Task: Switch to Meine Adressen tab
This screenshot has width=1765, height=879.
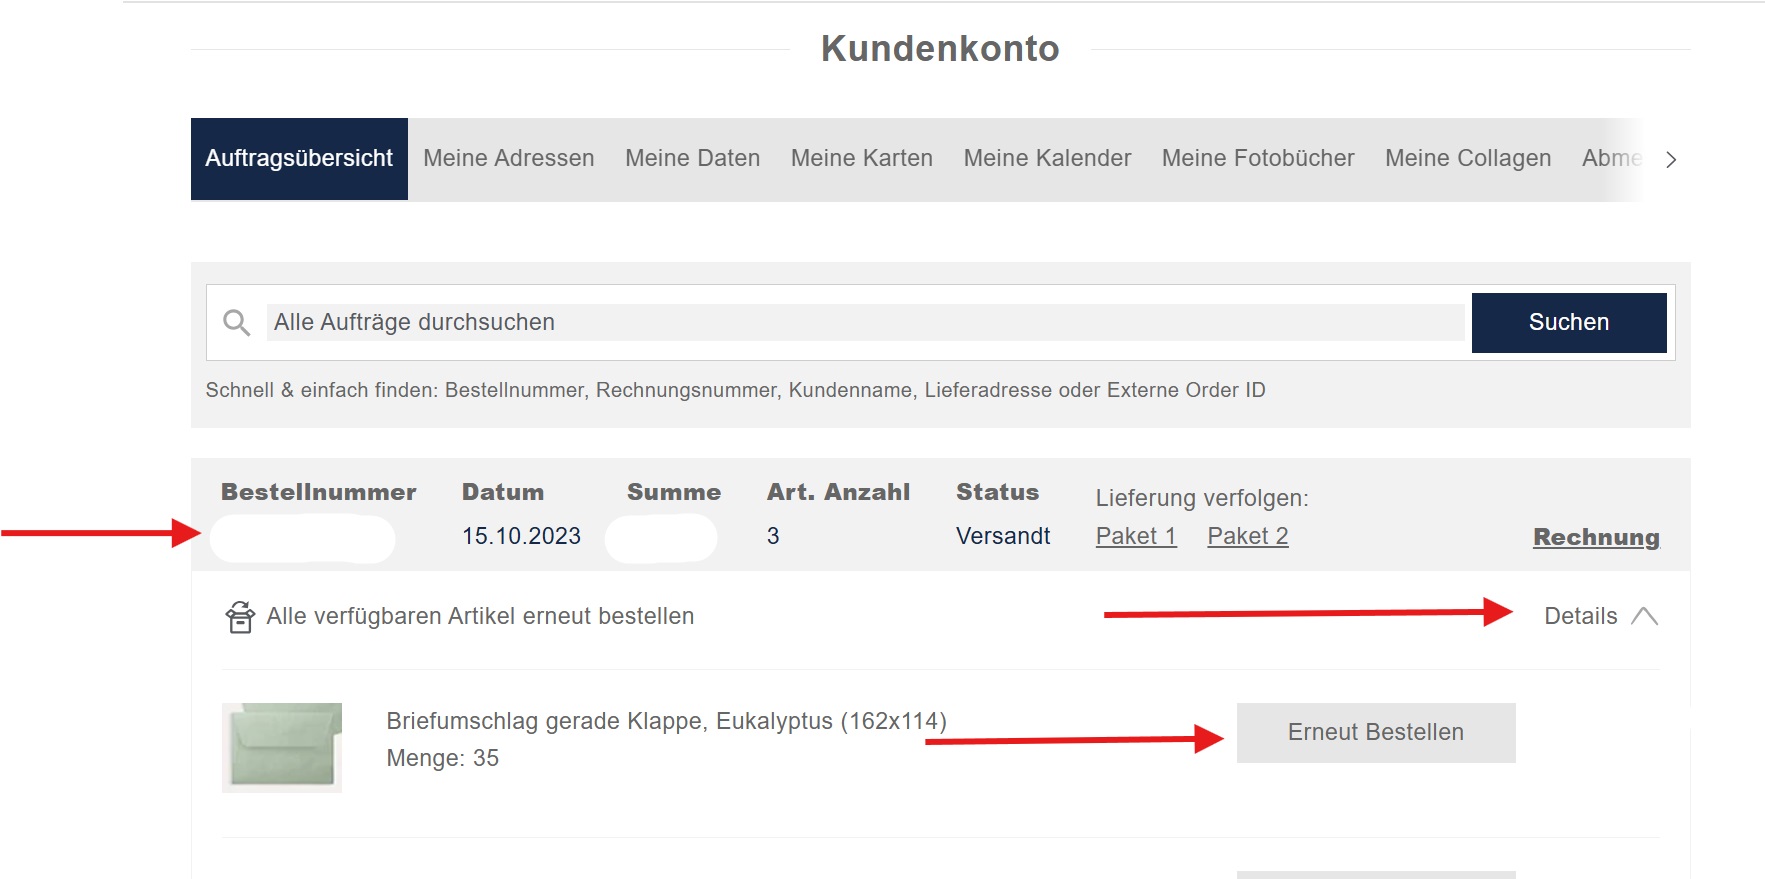Action: pos(509,159)
